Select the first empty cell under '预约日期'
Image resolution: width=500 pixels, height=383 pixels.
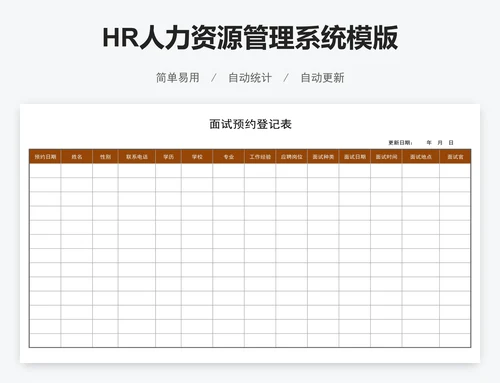[45, 170]
